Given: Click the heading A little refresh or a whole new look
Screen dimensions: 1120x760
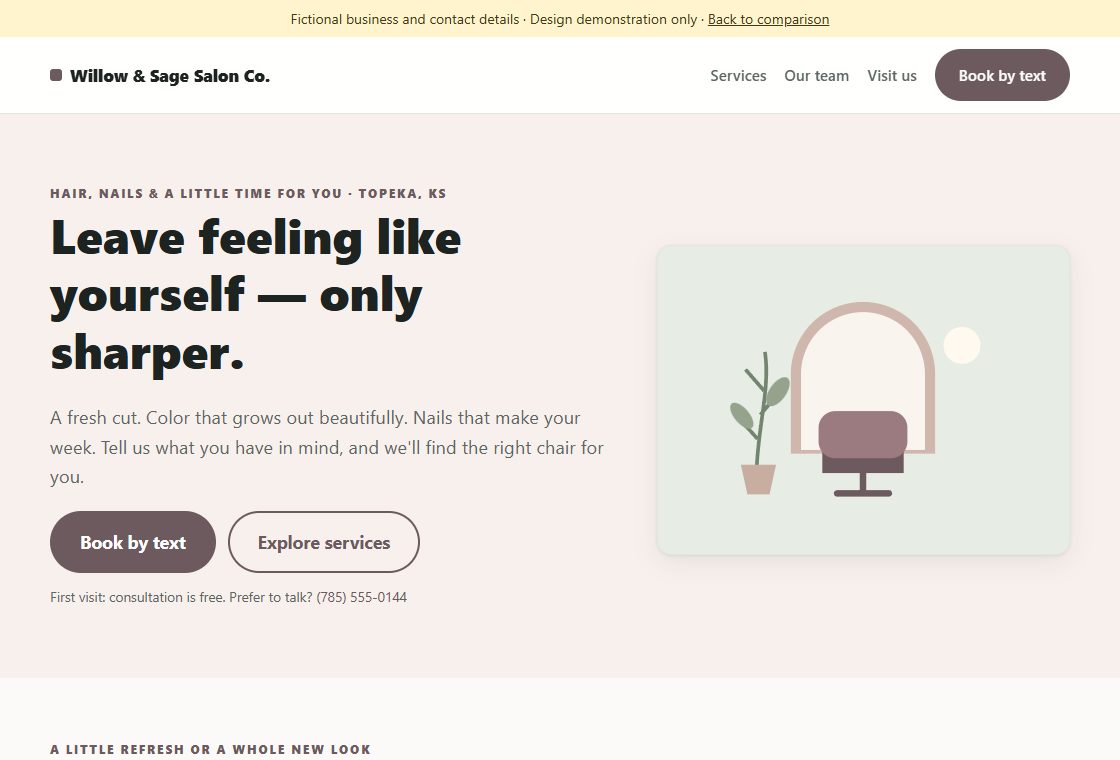Looking at the screenshot, I should click(211, 749).
